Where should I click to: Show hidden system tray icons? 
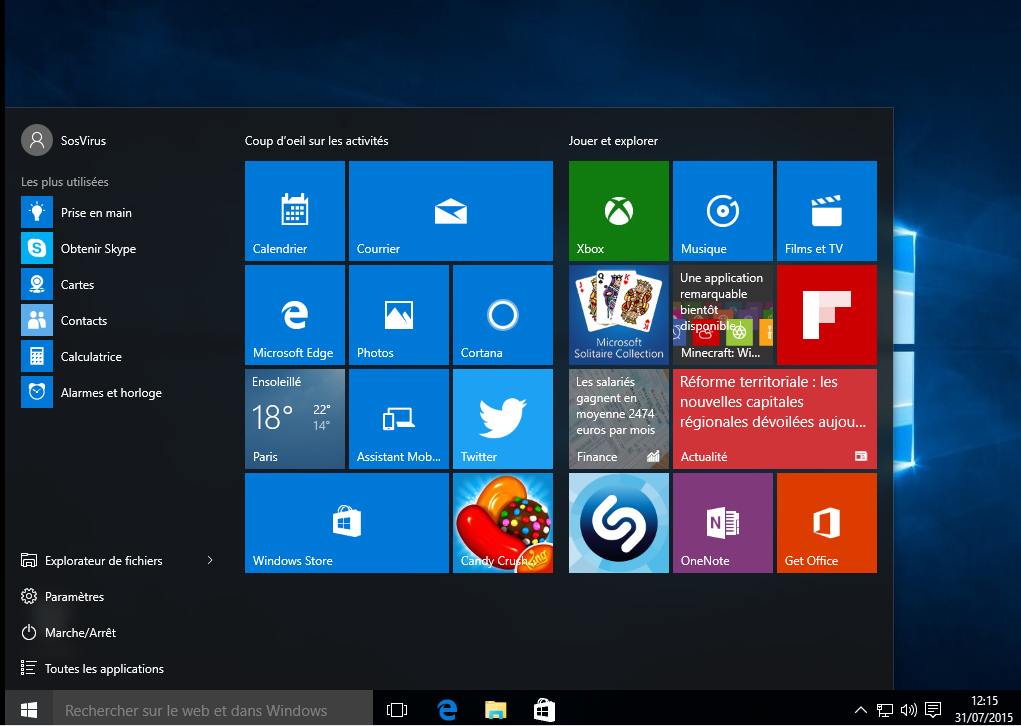pos(861,710)
